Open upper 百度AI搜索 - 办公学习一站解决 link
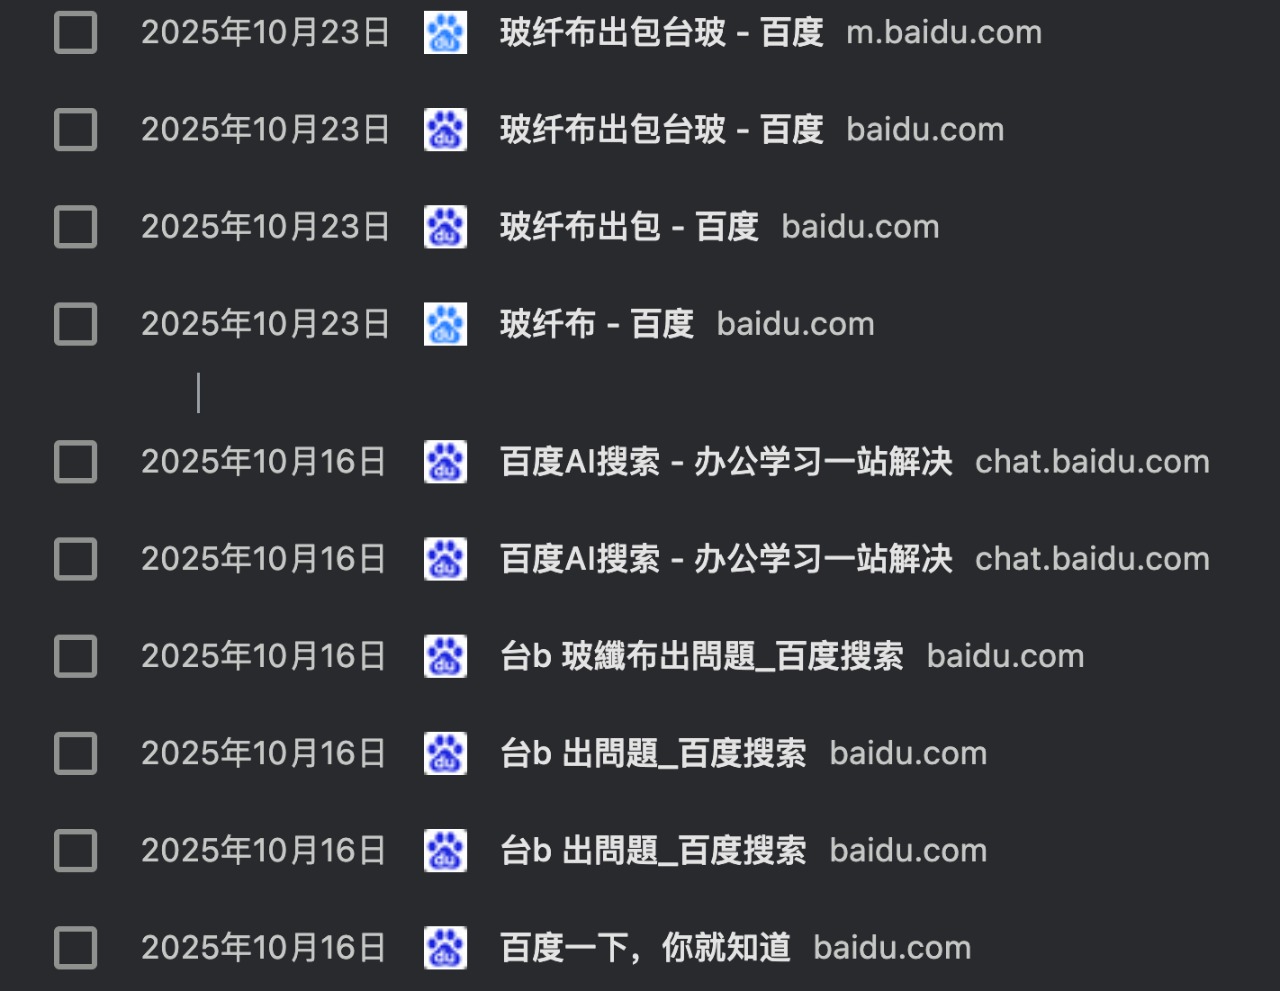Screen dimensions: 1280x991 click(x=726, y=462)
